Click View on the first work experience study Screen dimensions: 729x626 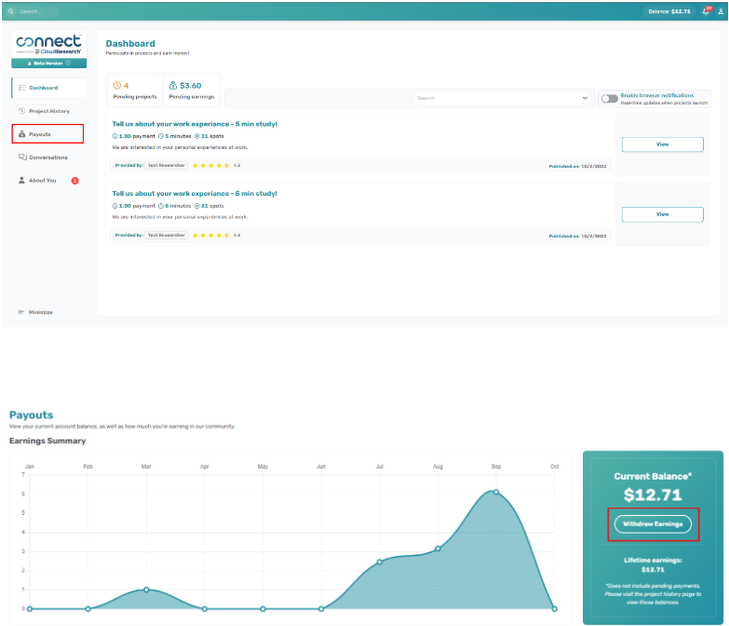tap(662, 144)
